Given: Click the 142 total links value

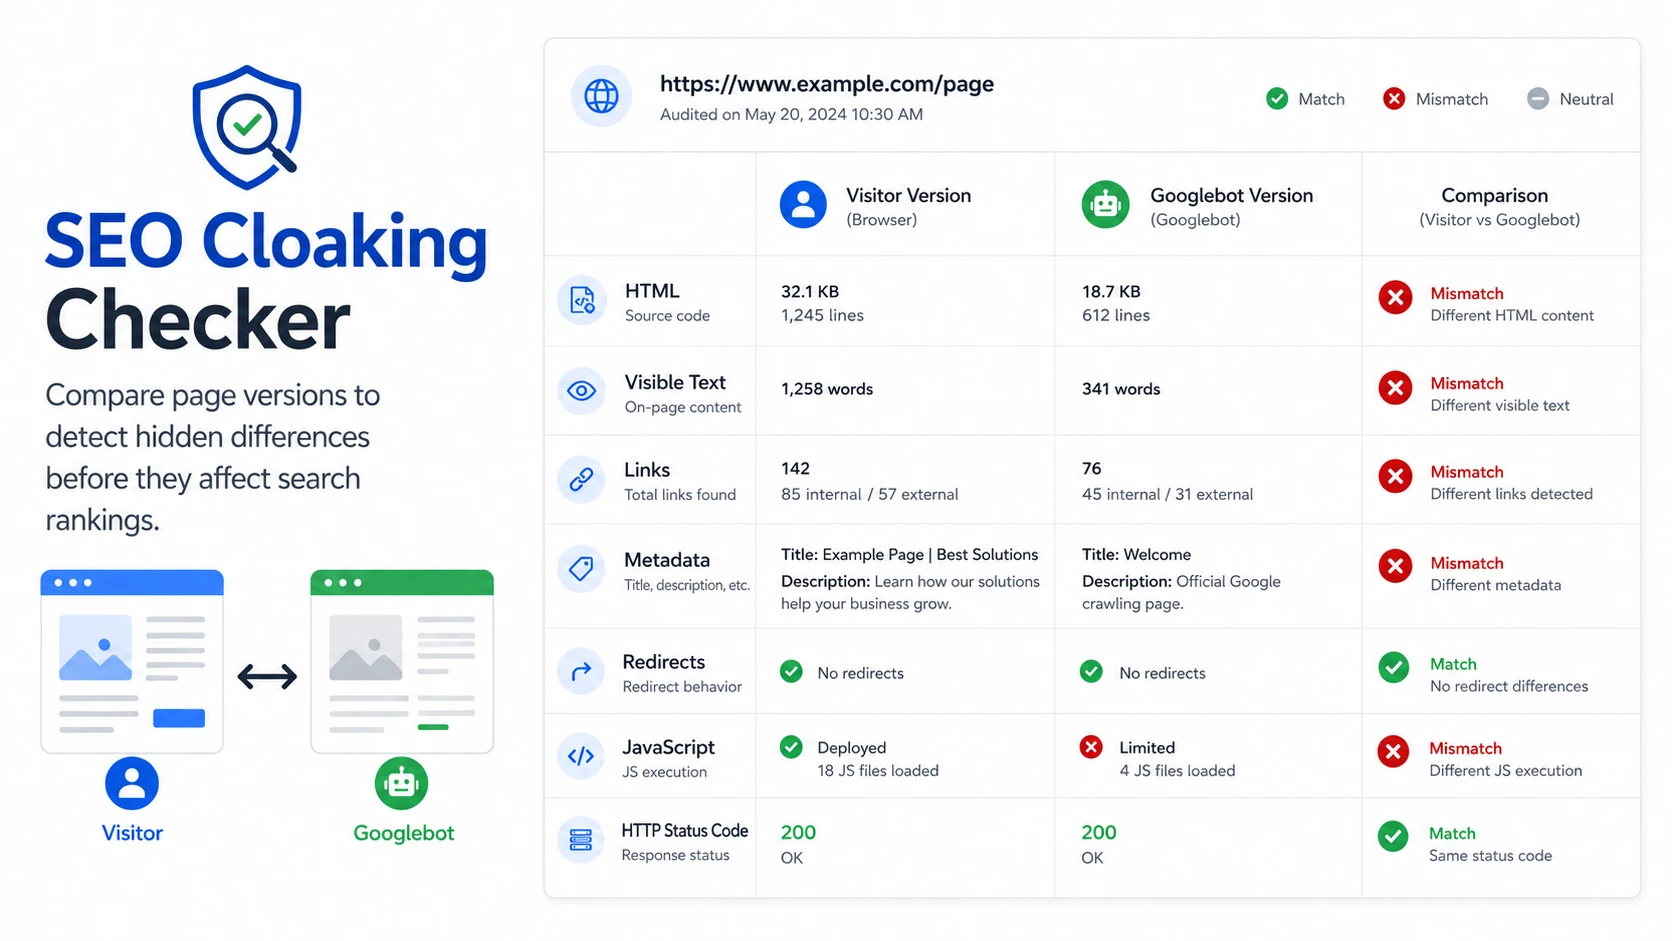Looking at the screenshot, I should [x=795, y=468].
